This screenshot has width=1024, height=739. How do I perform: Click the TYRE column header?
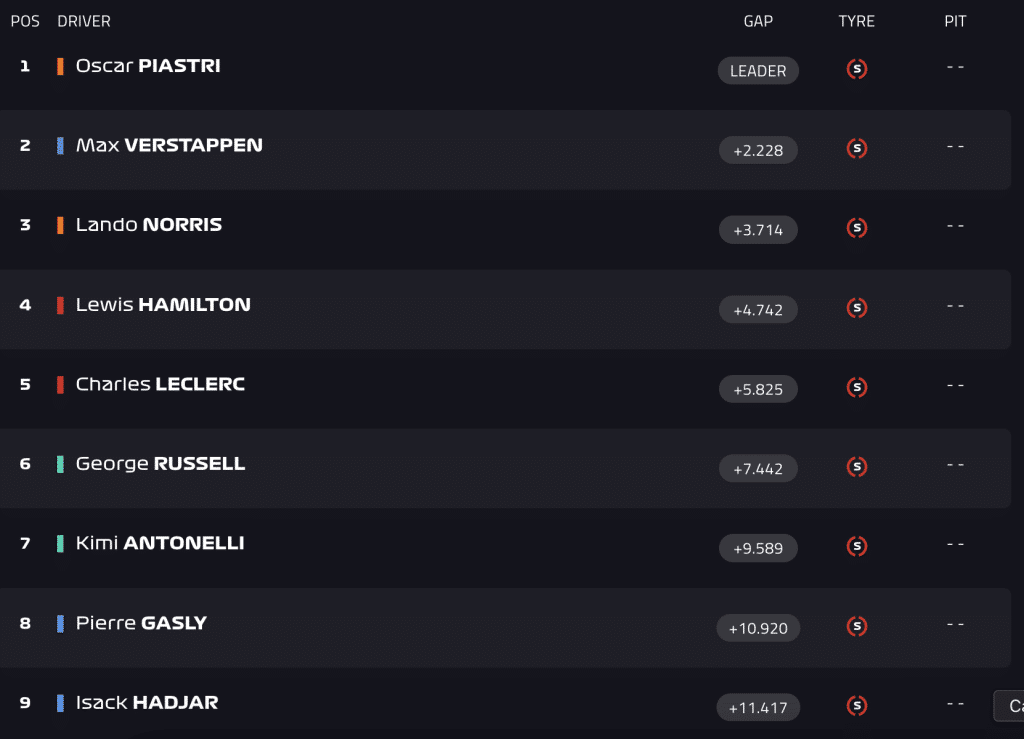pos(857,21)
